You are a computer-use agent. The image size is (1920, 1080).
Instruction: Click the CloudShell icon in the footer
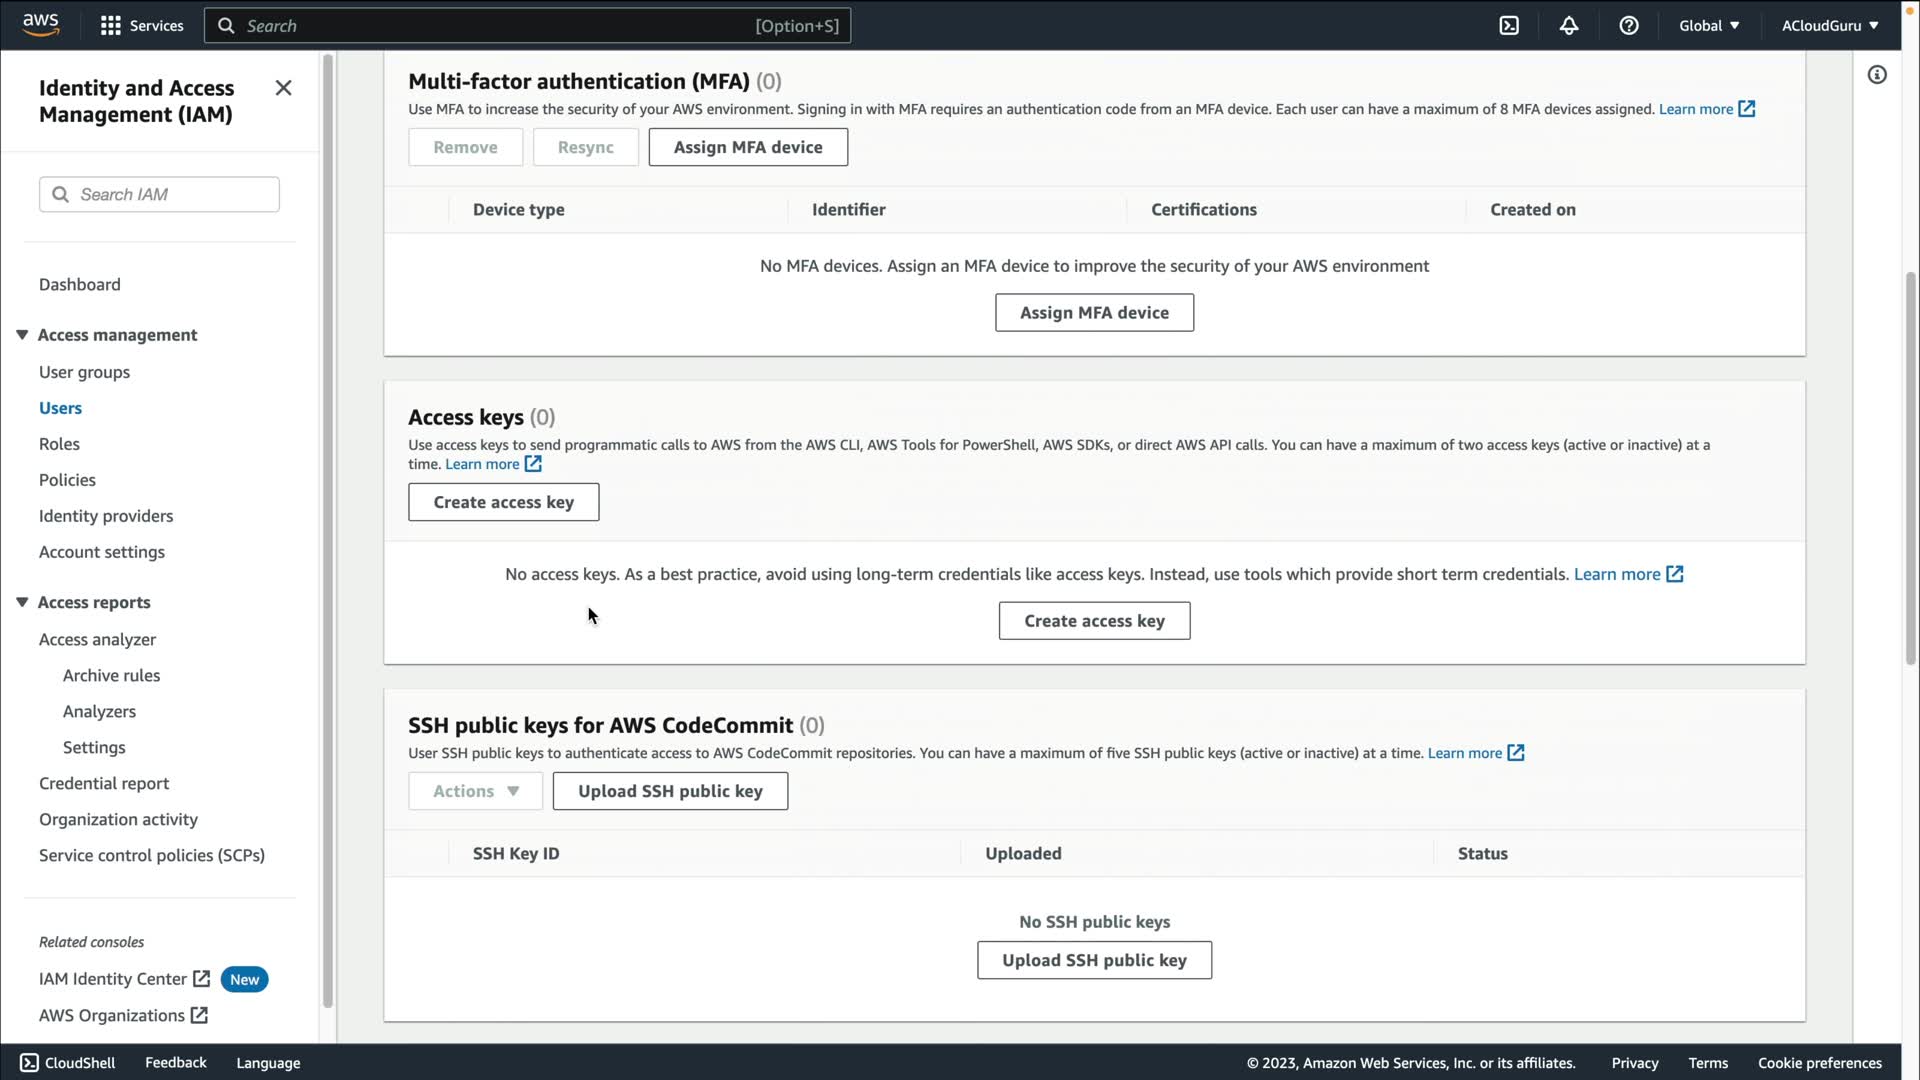tap(29, 1063)
